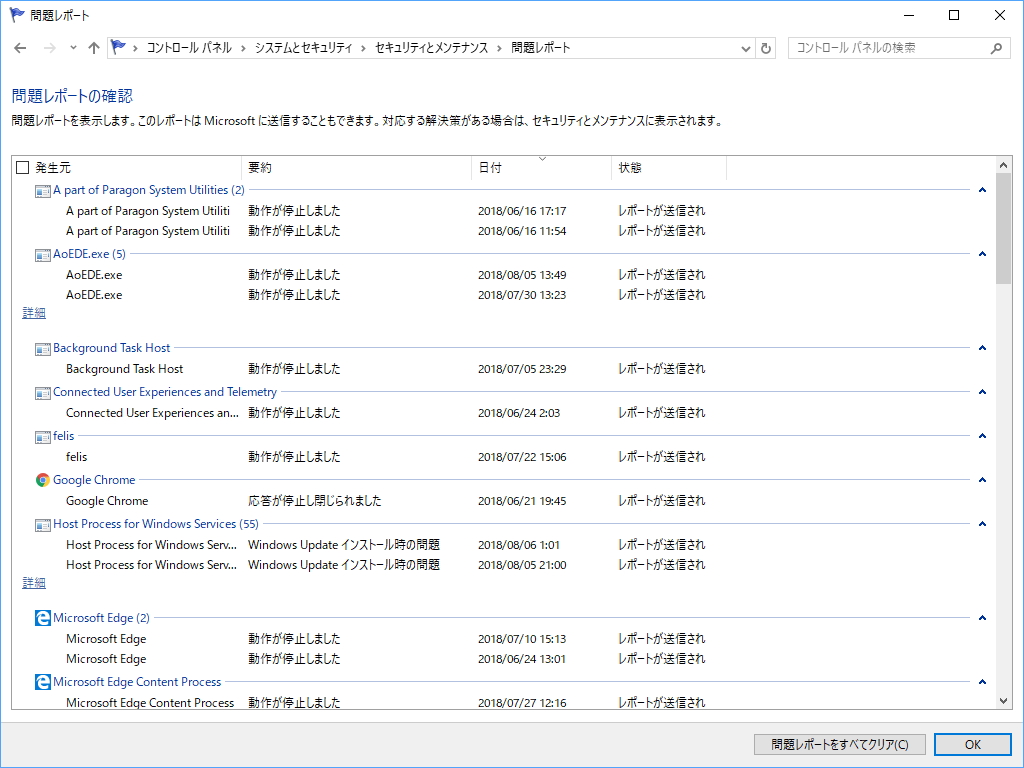Confirm with the OK button
Image resolution: width=1024 pixels, height=768 pixels.
point(972,744)
